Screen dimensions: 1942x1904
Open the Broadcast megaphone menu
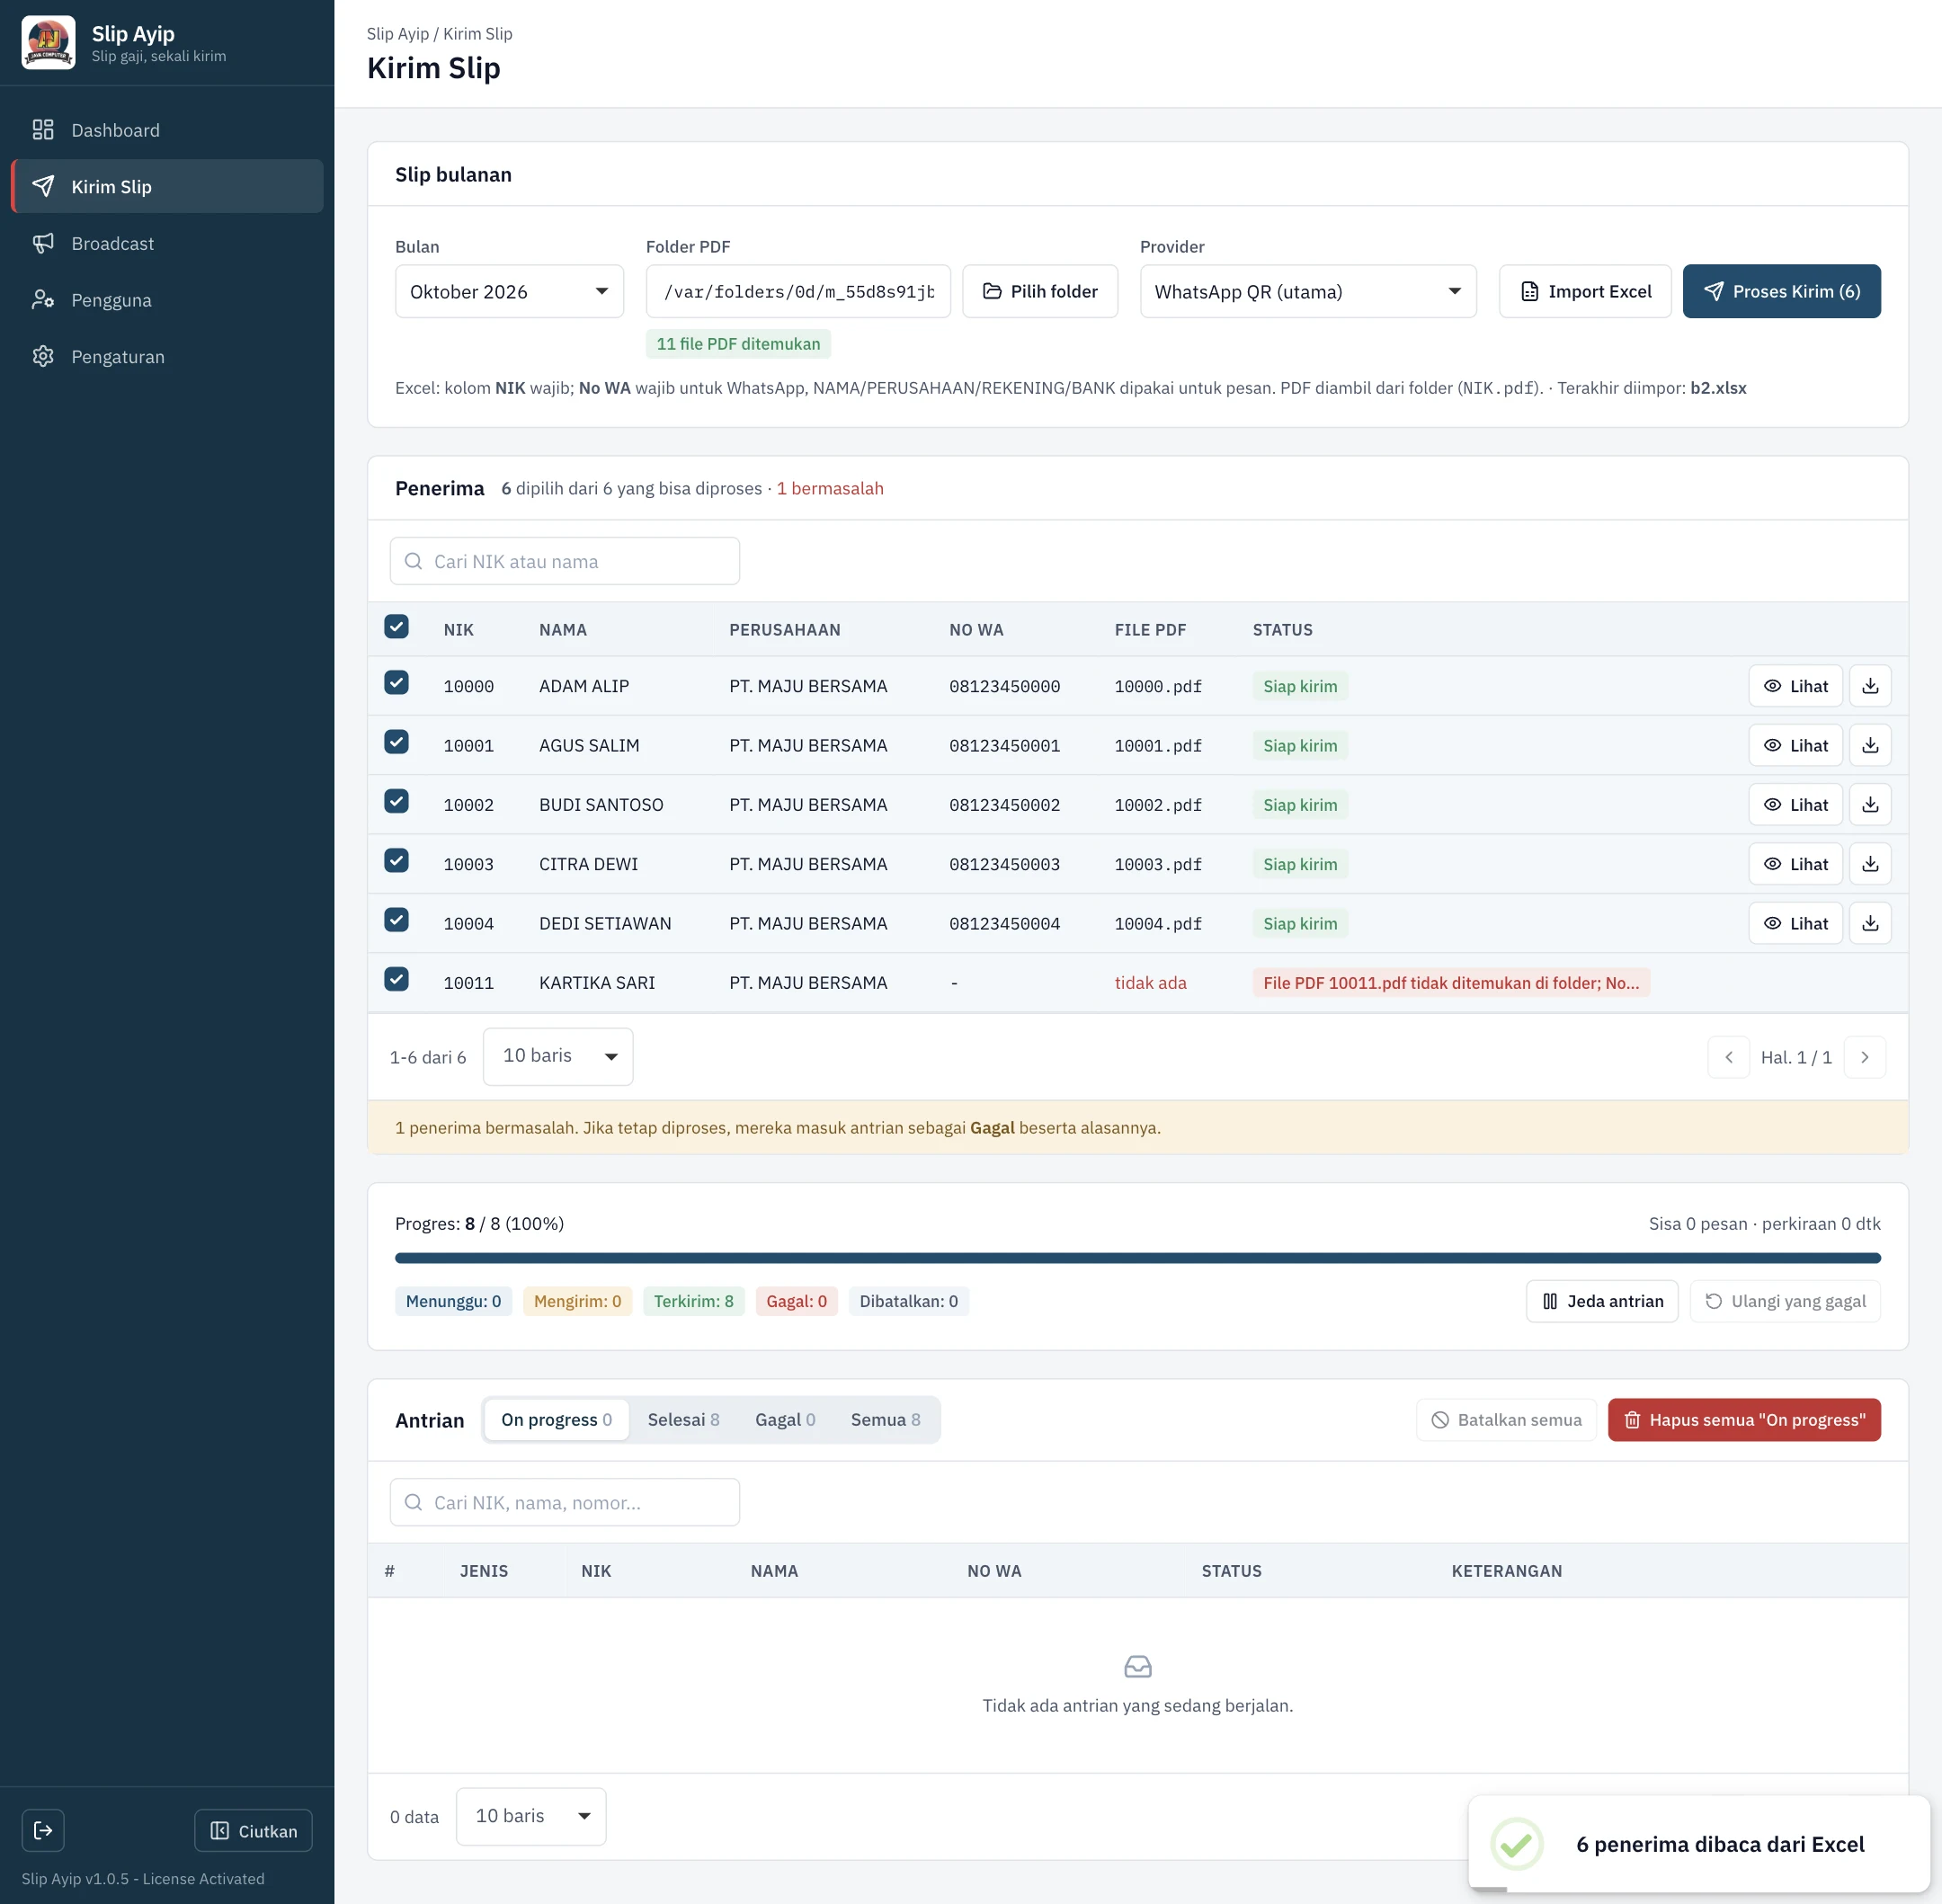(167, 243)
